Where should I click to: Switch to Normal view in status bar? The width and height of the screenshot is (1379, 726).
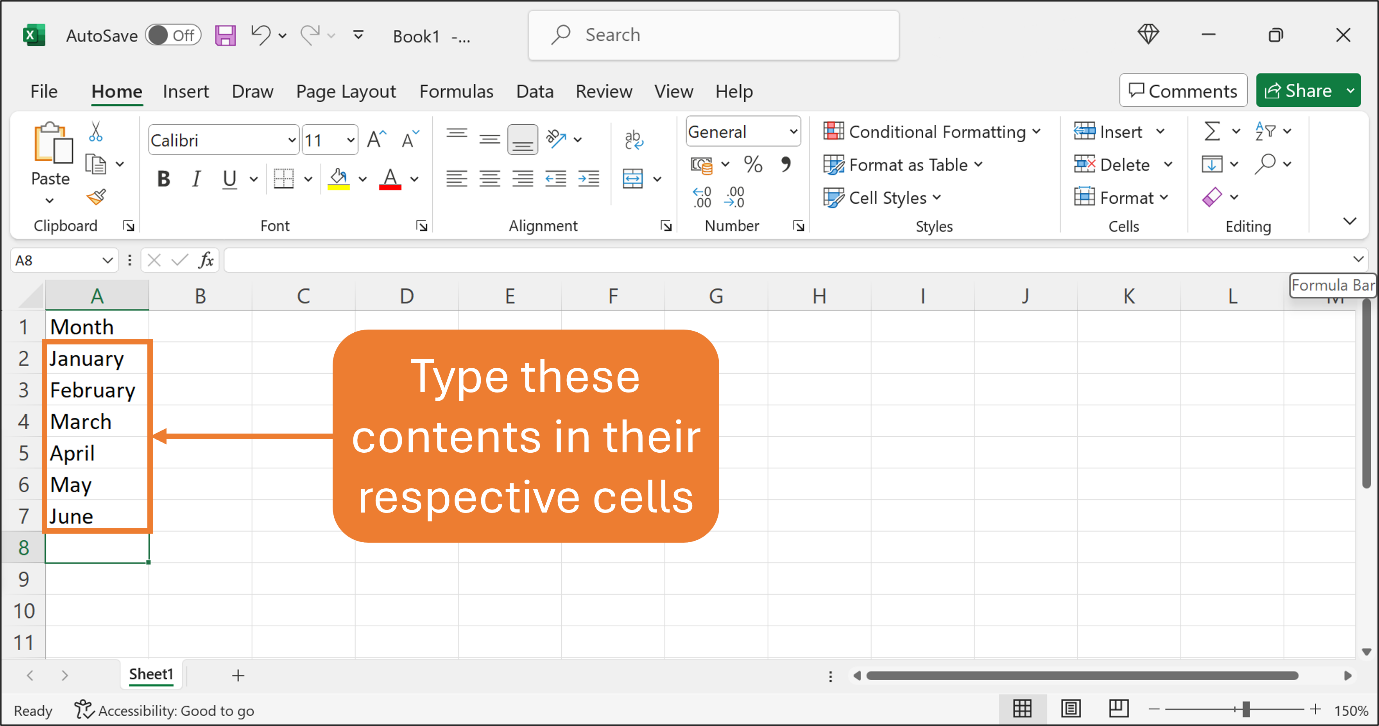click(1022, 709)
